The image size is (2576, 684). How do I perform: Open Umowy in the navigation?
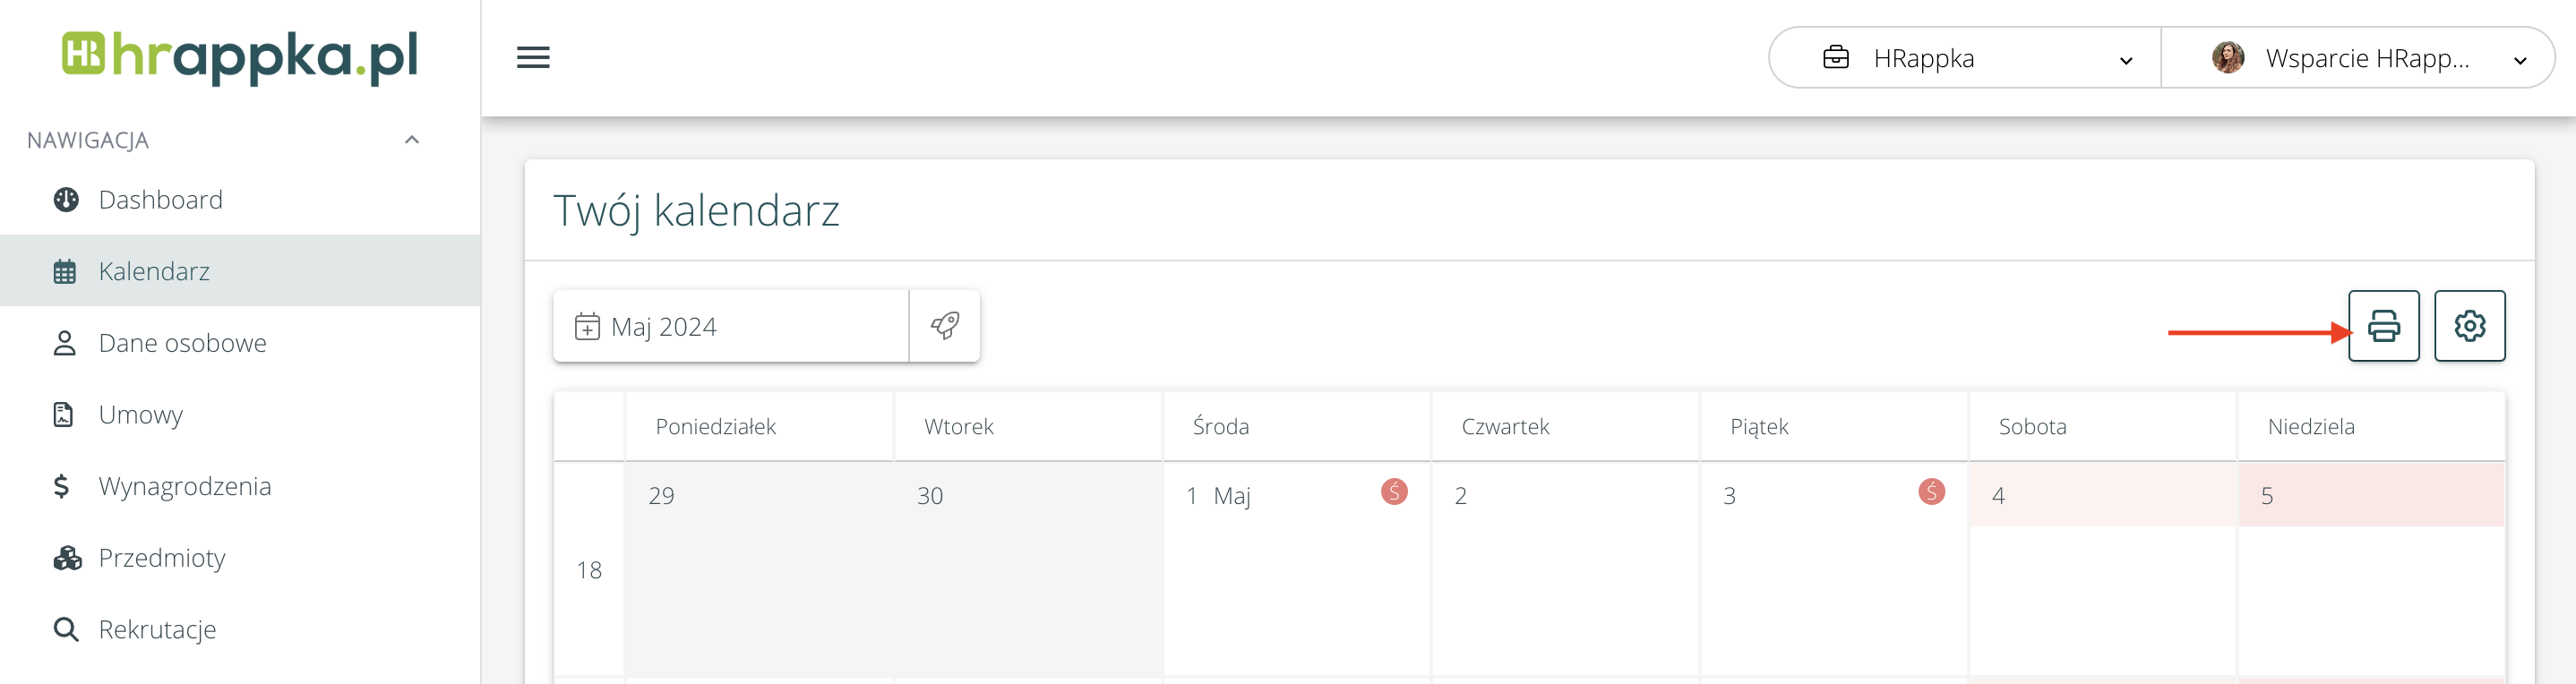click(141, 415)
